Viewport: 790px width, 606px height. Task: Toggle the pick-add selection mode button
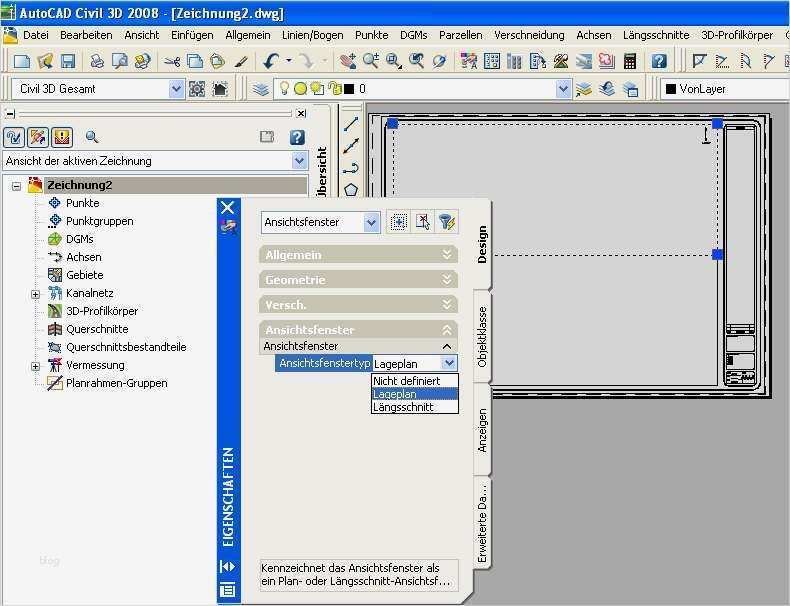(399, 222)
